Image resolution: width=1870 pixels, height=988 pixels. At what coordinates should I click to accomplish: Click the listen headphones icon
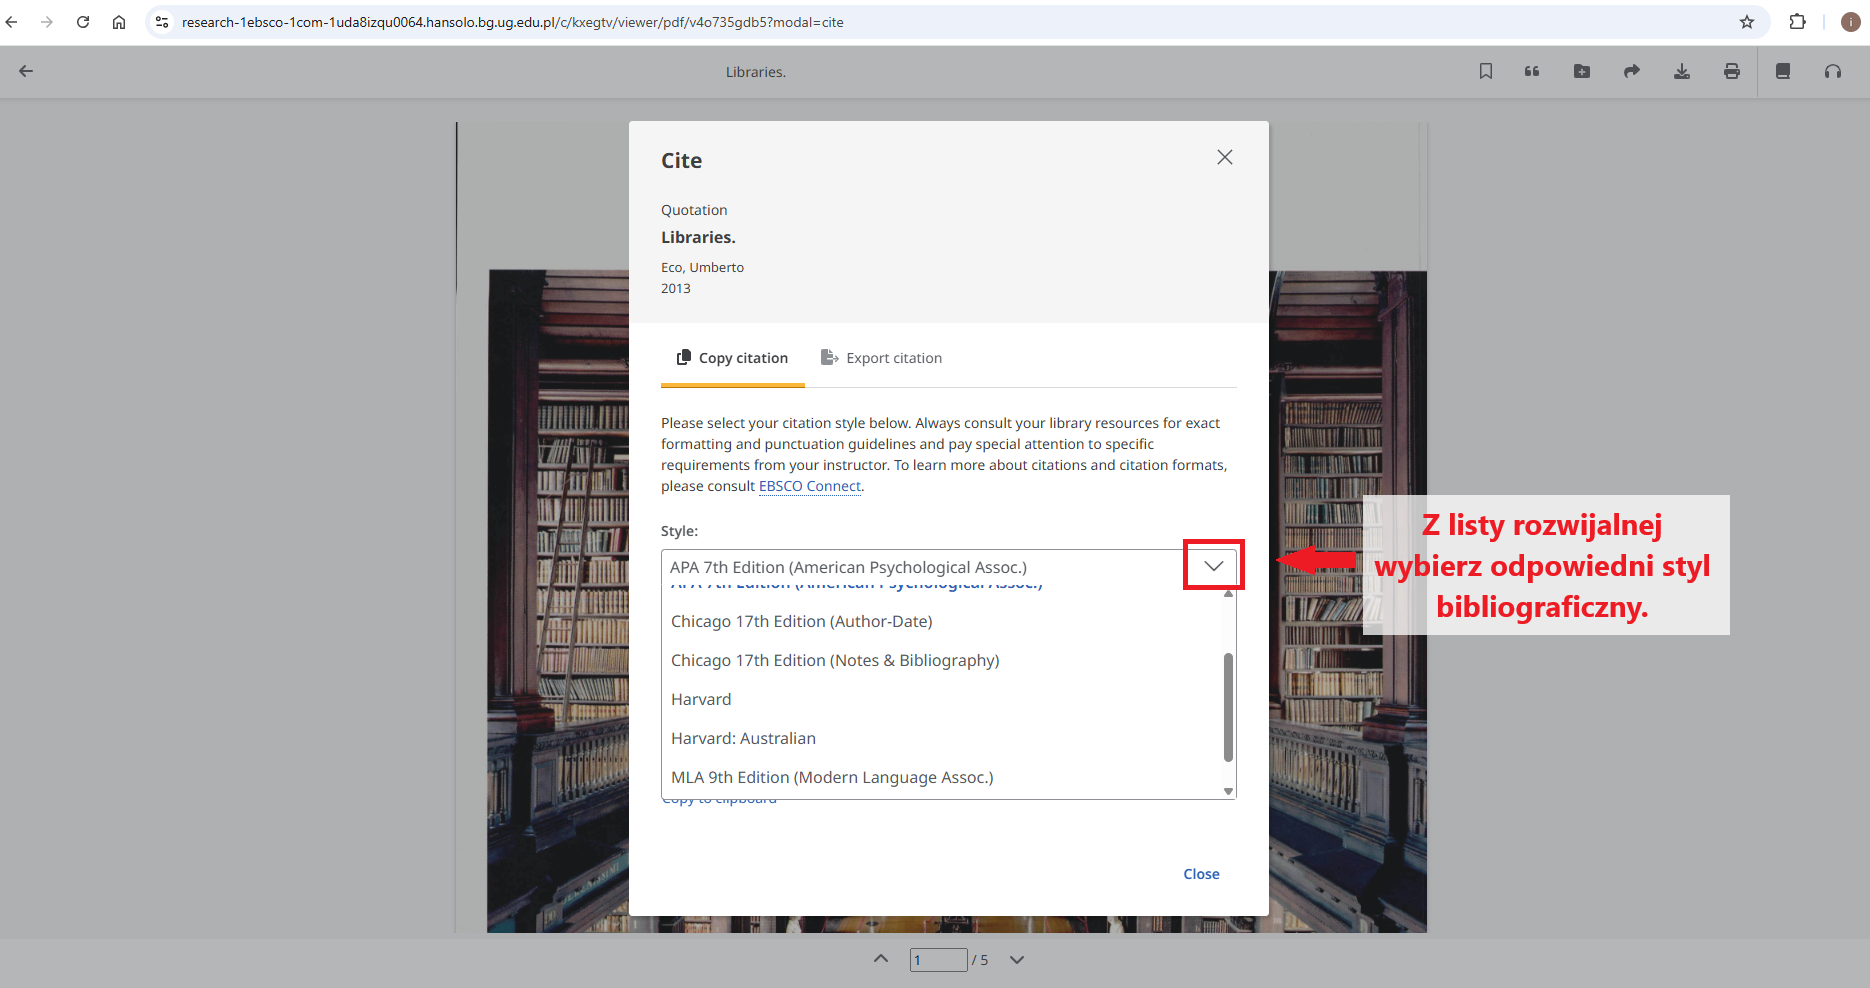[1833, 71]
